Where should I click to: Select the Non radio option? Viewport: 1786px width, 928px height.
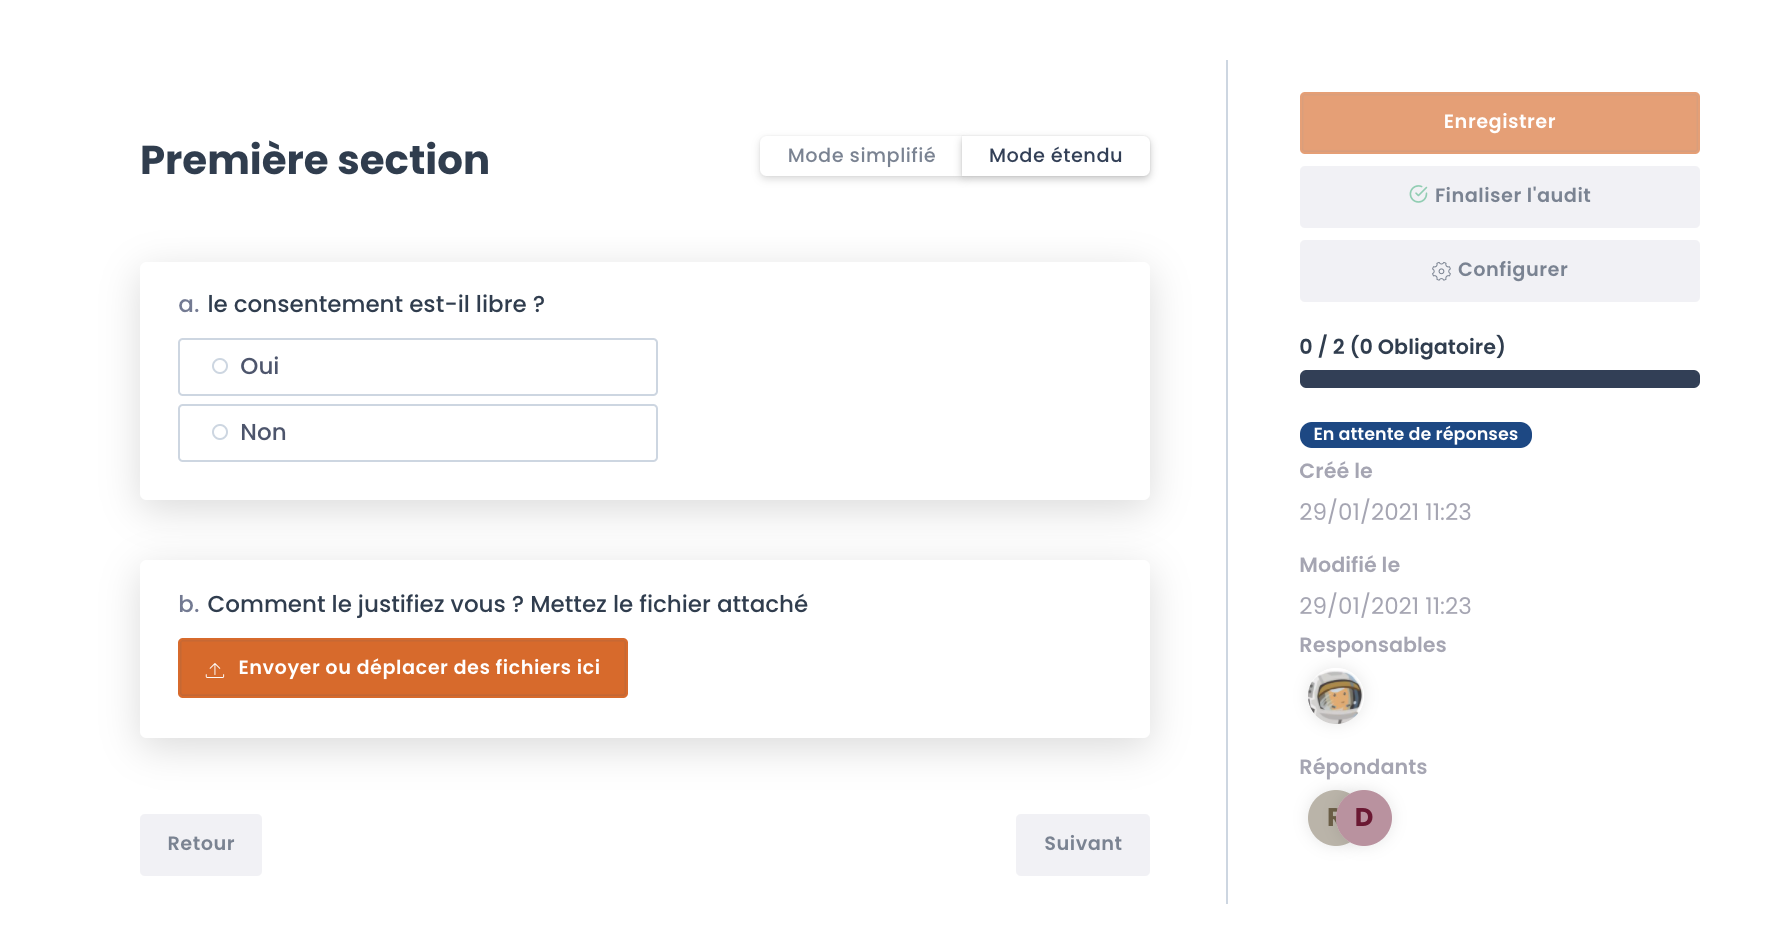(220, 433)
